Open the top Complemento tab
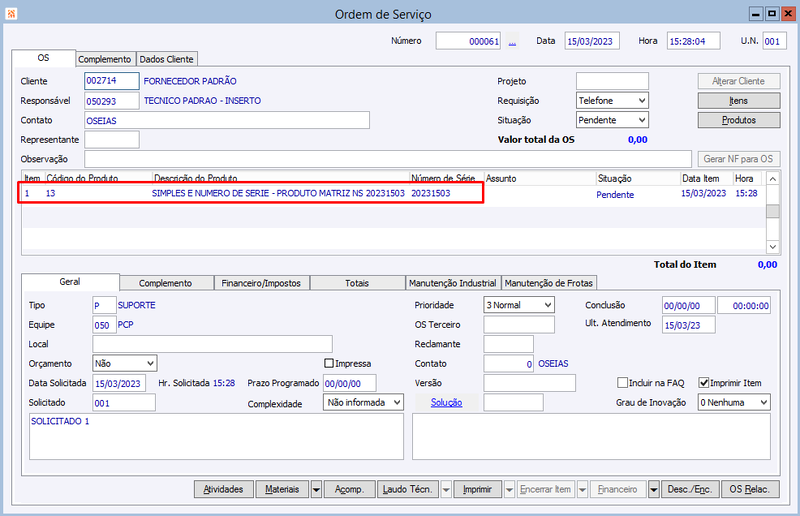The height and width of the screenshot is (516, 800). tap(105, 59)
